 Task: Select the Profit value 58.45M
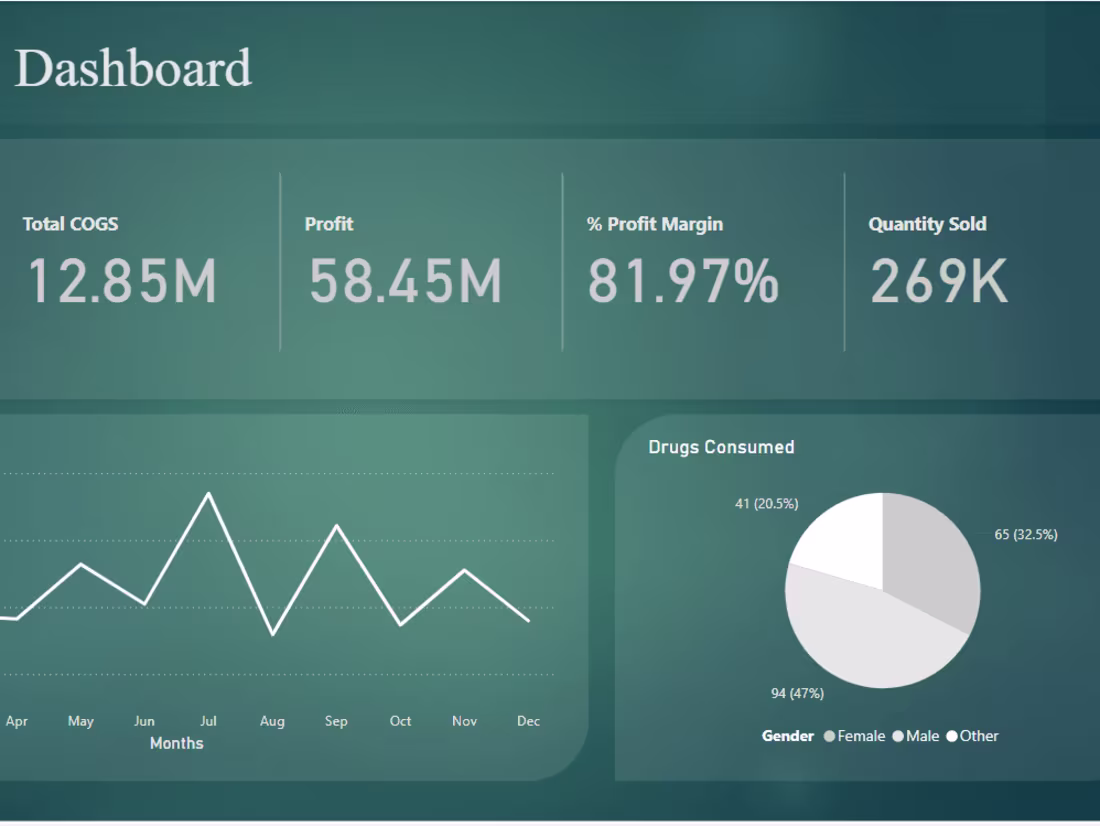click(x=405, y=280)
